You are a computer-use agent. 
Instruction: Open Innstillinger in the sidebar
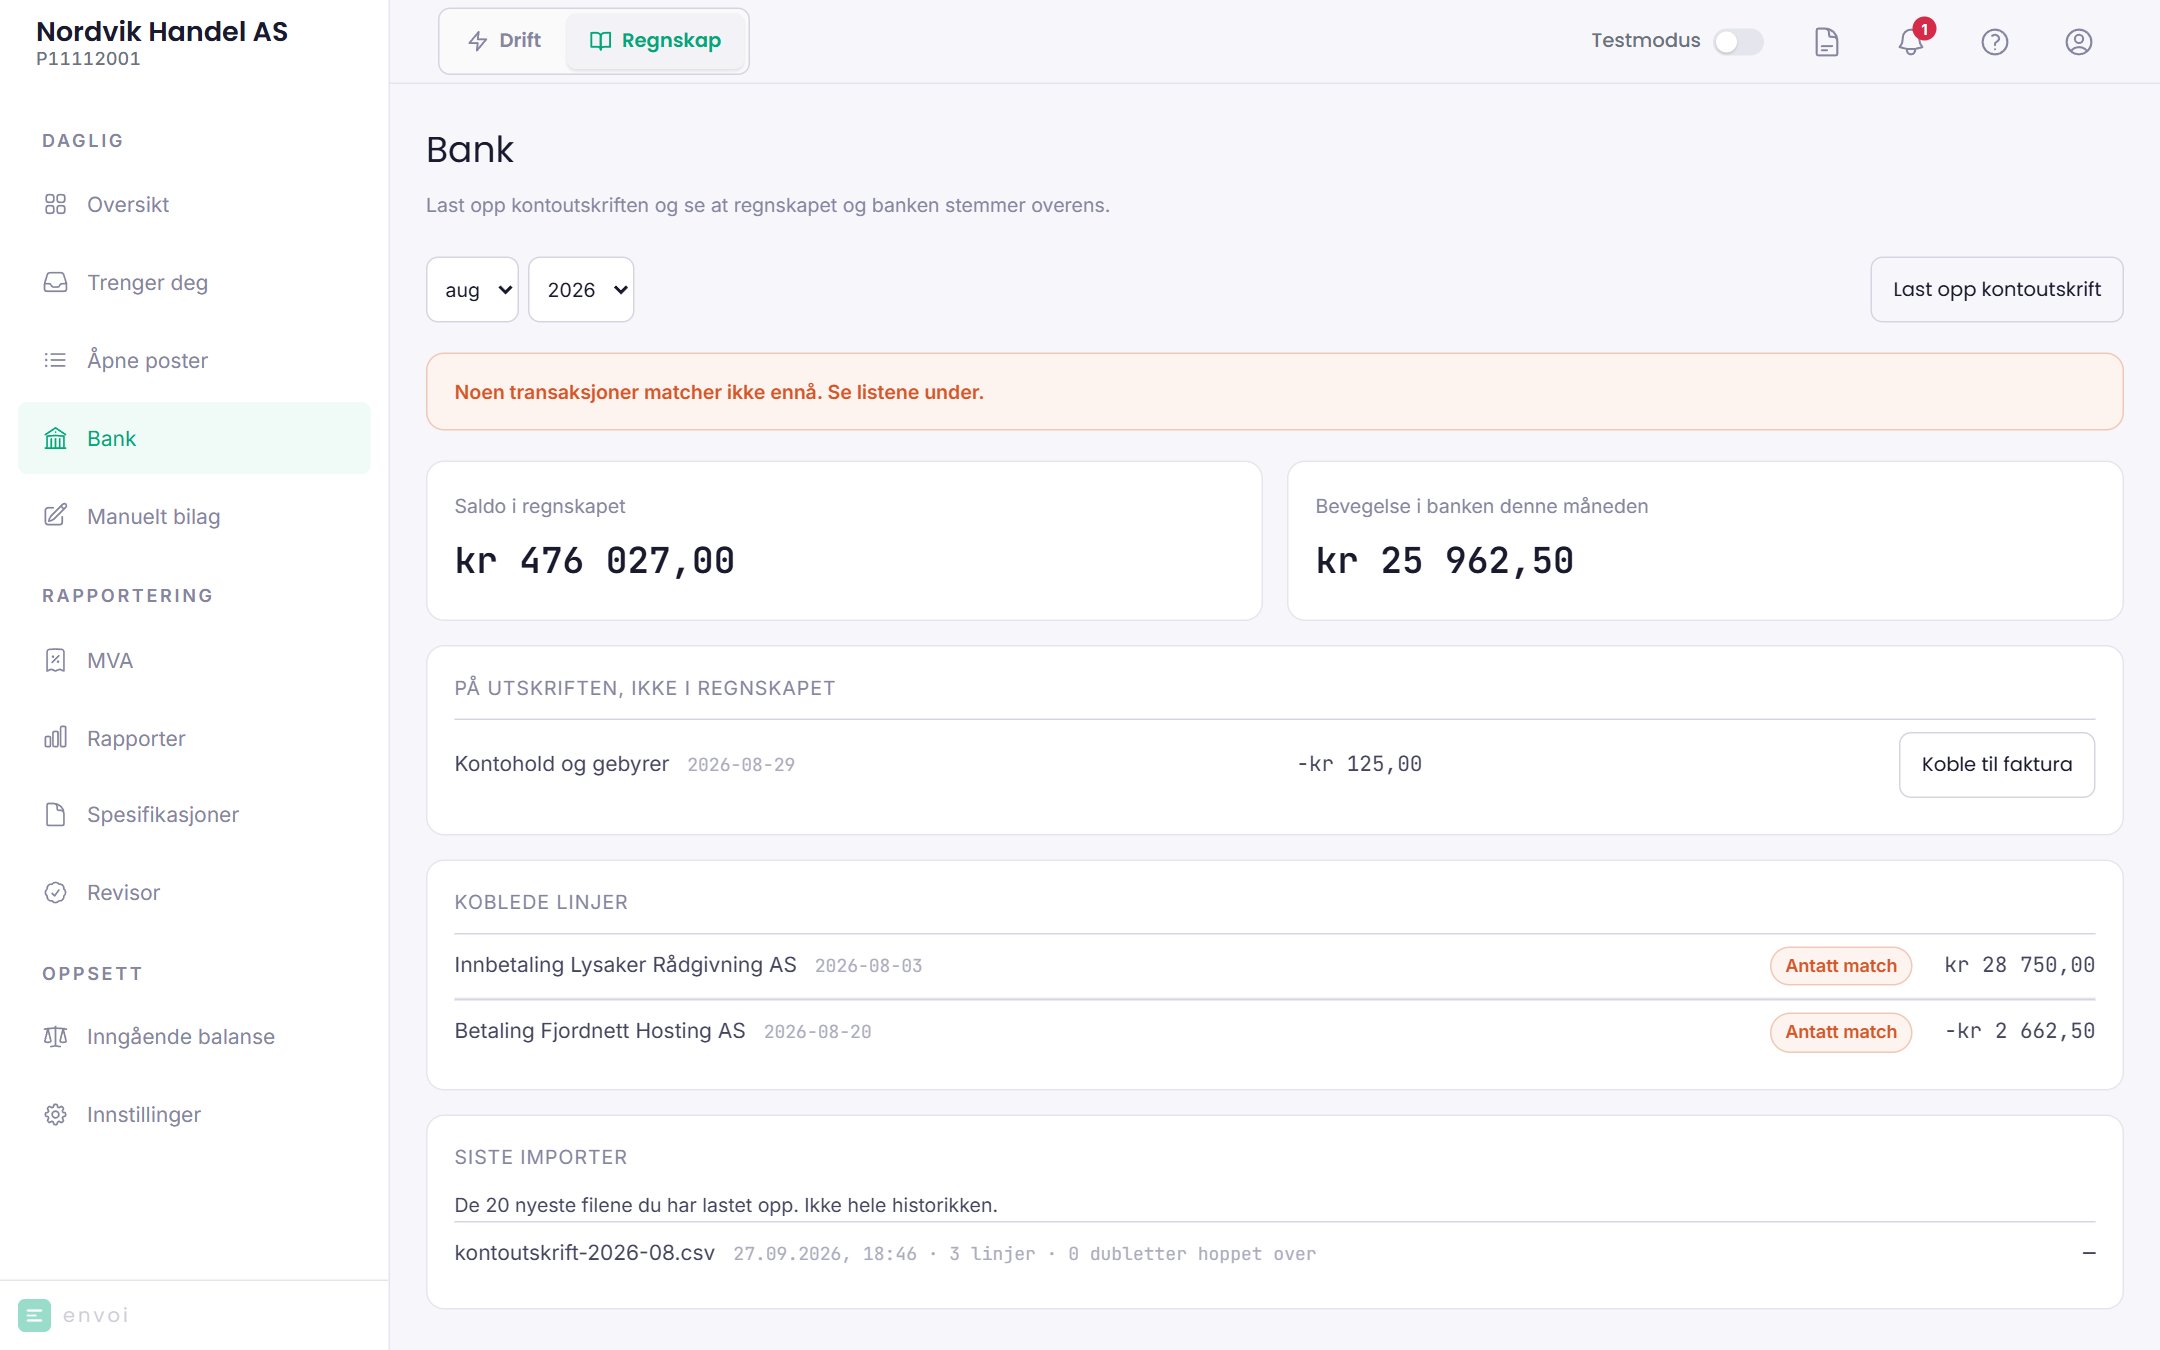194,1114
